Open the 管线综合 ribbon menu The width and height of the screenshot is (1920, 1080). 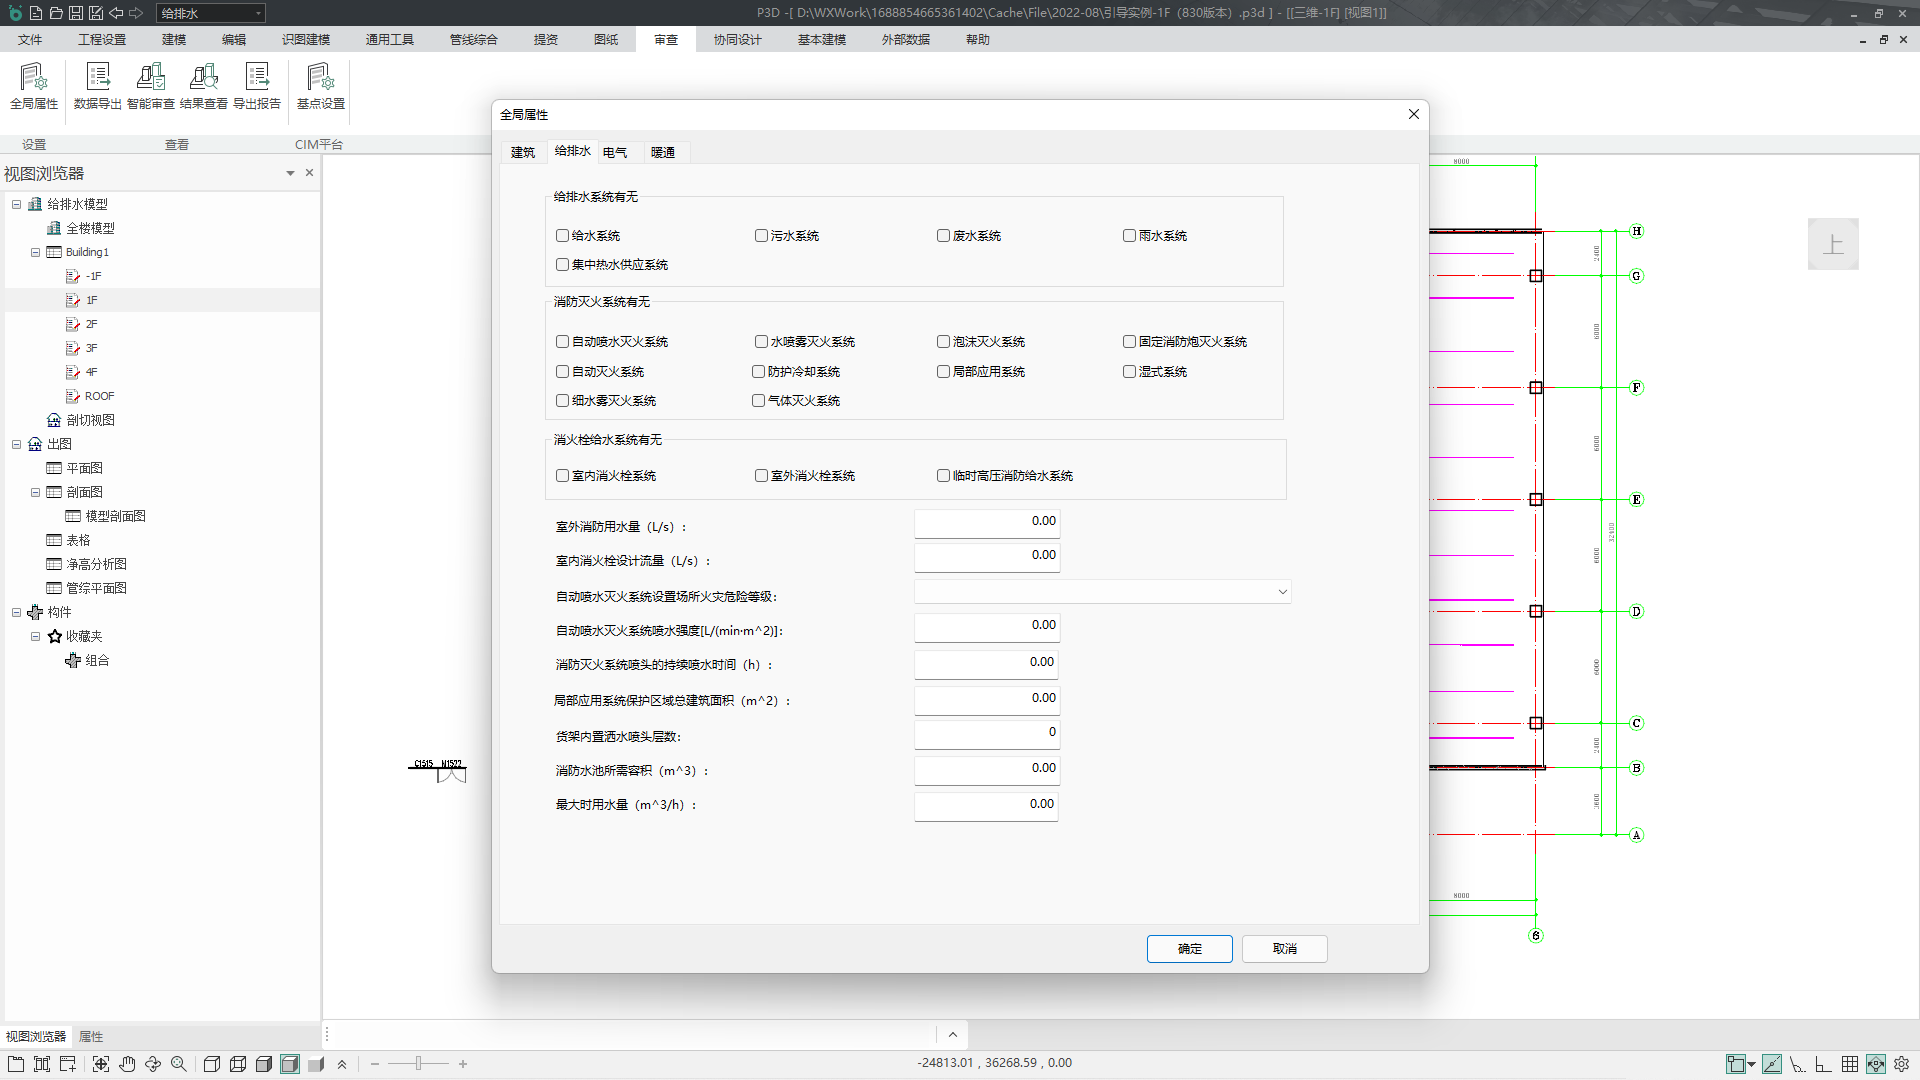tap(473, 40)
